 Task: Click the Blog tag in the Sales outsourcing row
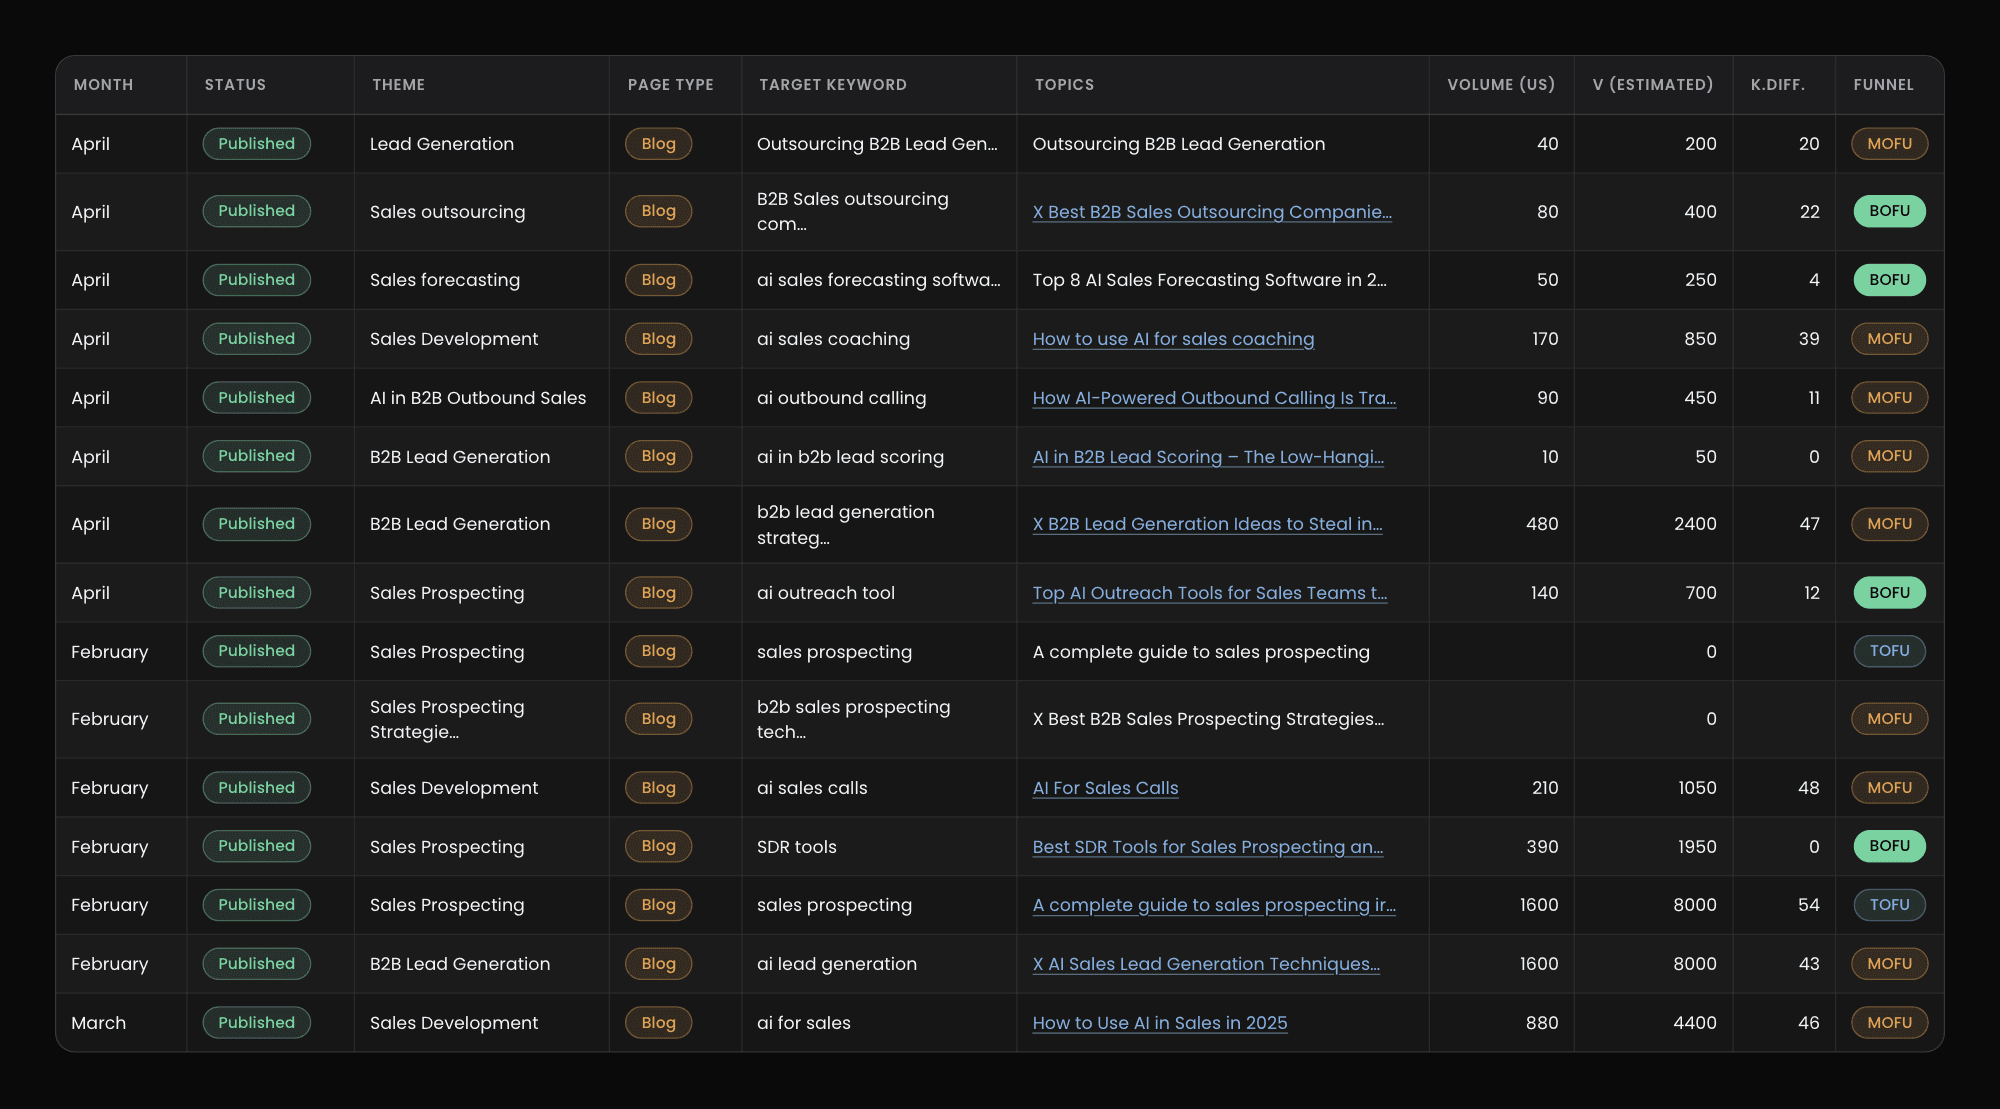(x=659, y=211)
